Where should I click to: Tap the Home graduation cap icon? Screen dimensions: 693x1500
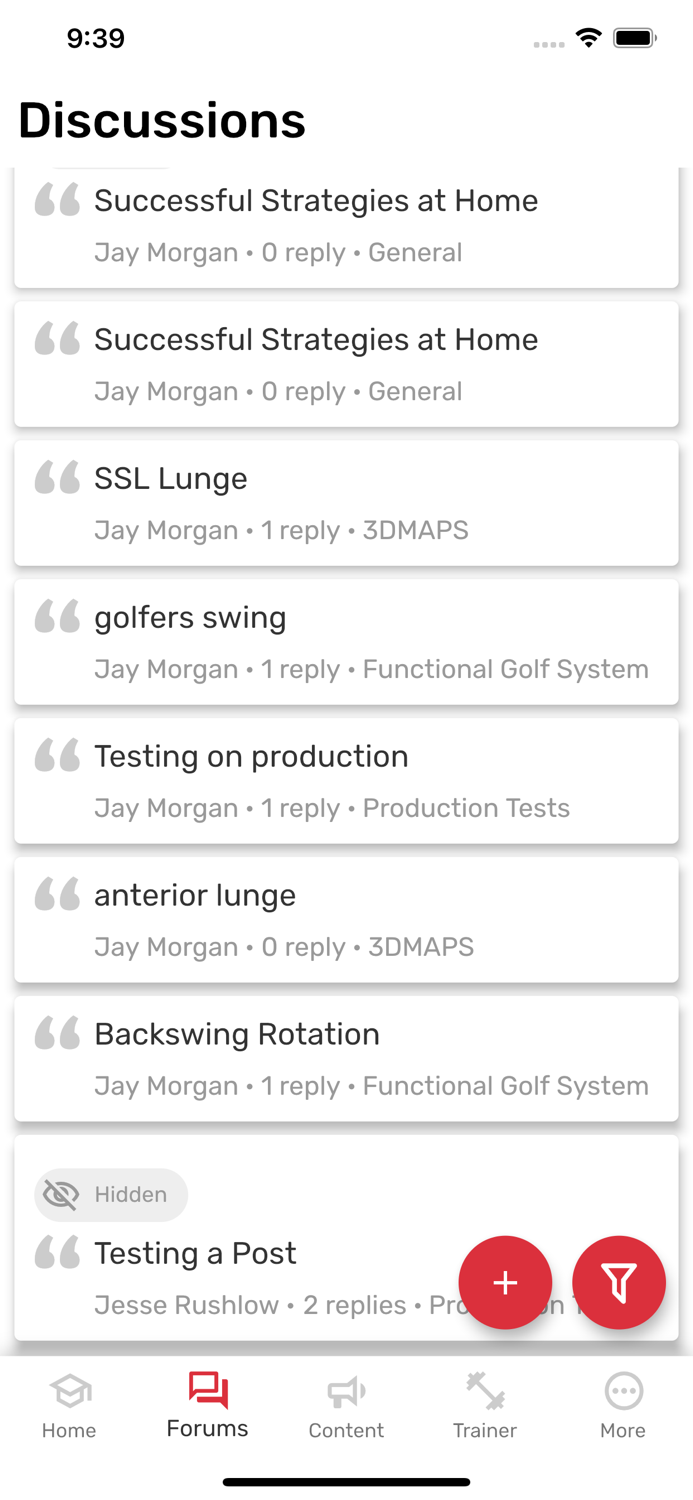coord(69,1391)
